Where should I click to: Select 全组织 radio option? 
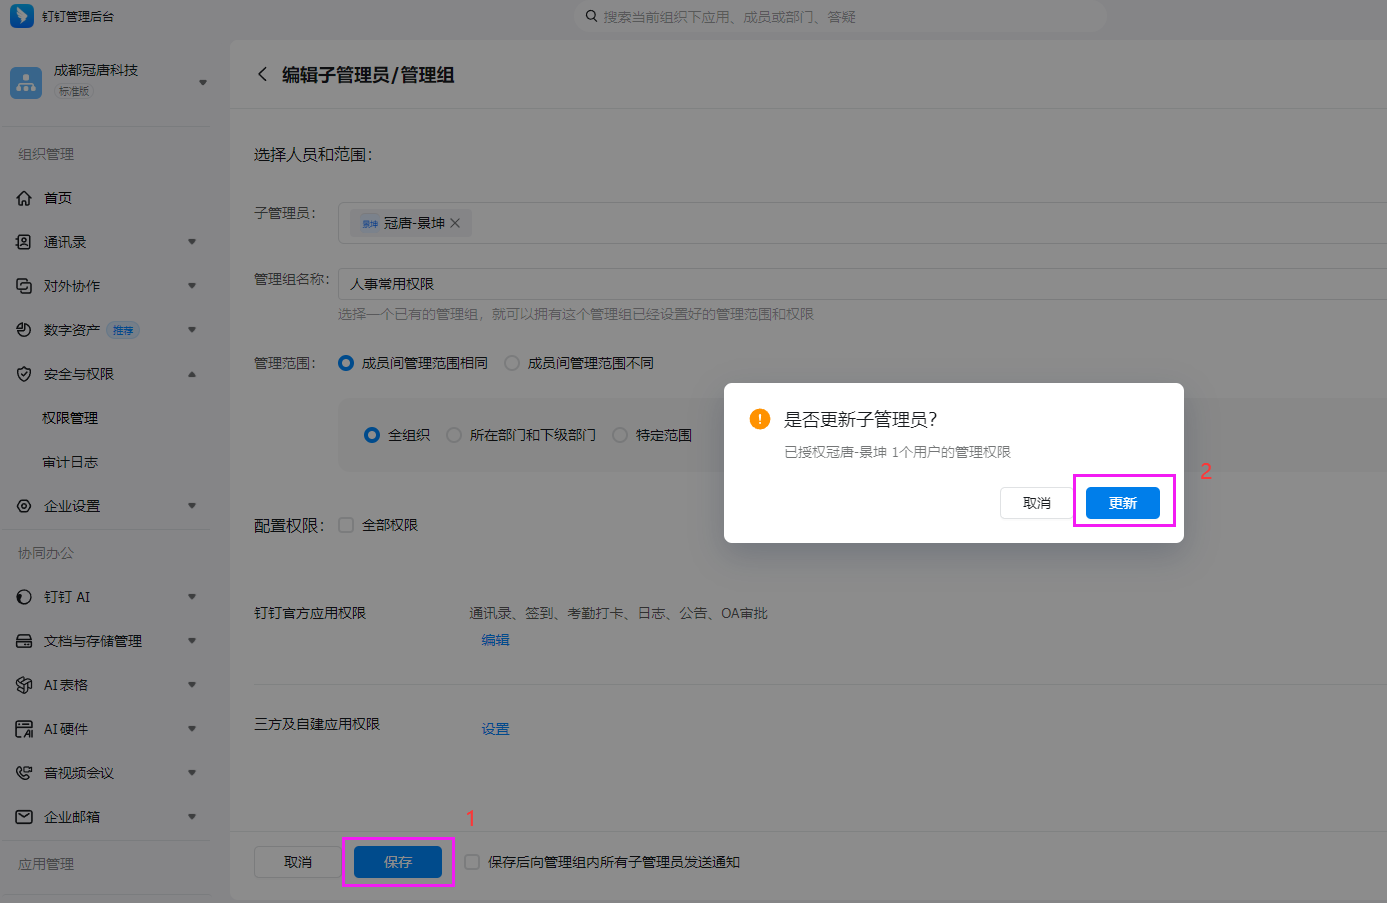(x=372, y=435)
